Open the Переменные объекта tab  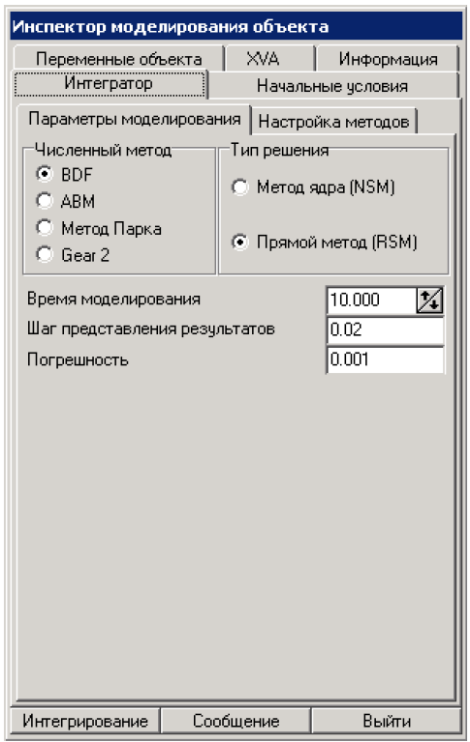click(119, 59)
